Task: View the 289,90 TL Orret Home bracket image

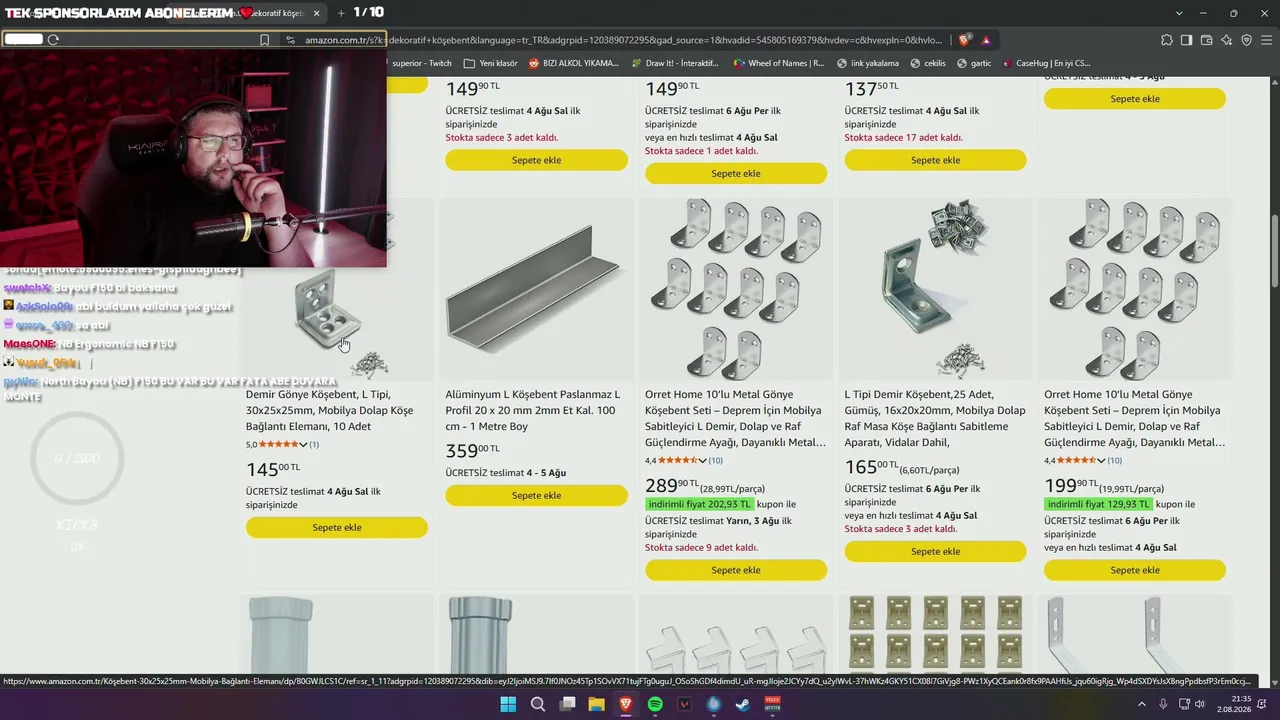Action: pyautogui.click(x=736, y=288)
